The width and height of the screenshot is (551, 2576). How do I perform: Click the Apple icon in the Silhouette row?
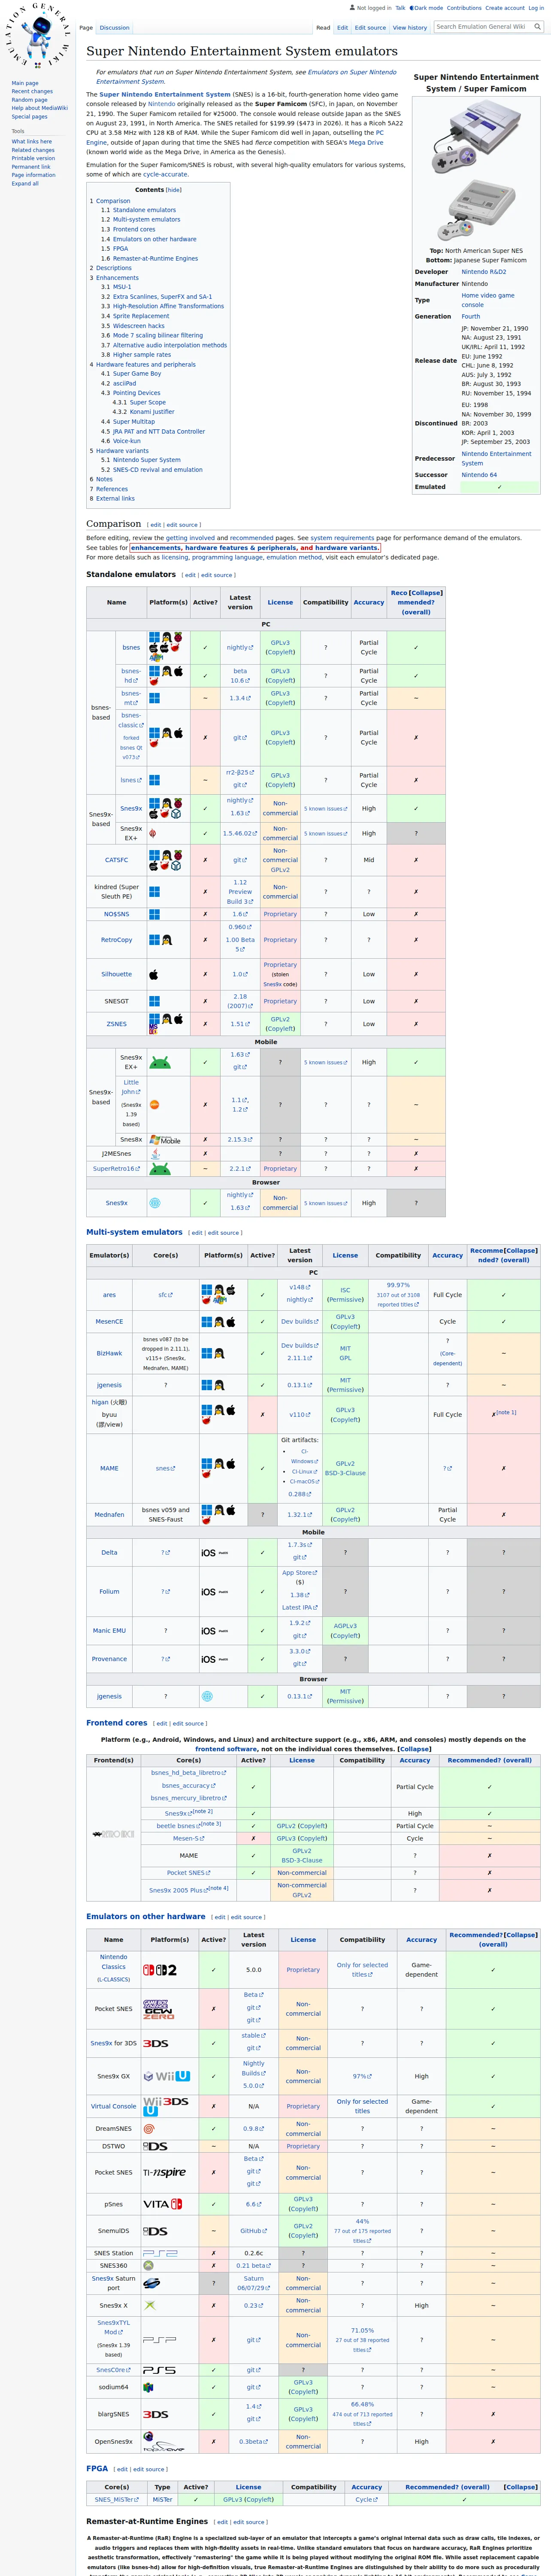[x=154, y=974]
